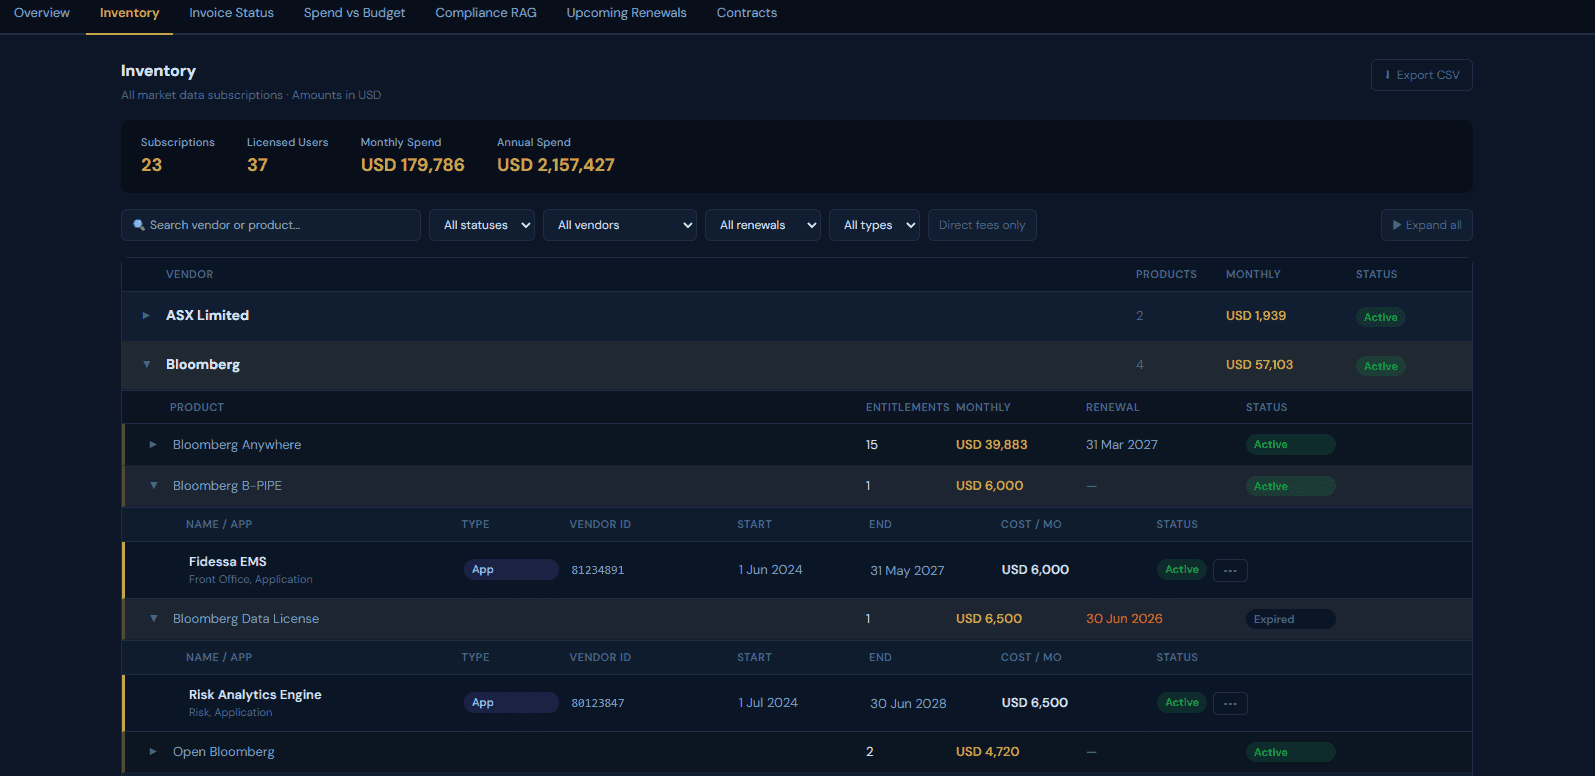
Task: Click the Monthly Spend USD 179,786 value
Action: tap(413, 165)
